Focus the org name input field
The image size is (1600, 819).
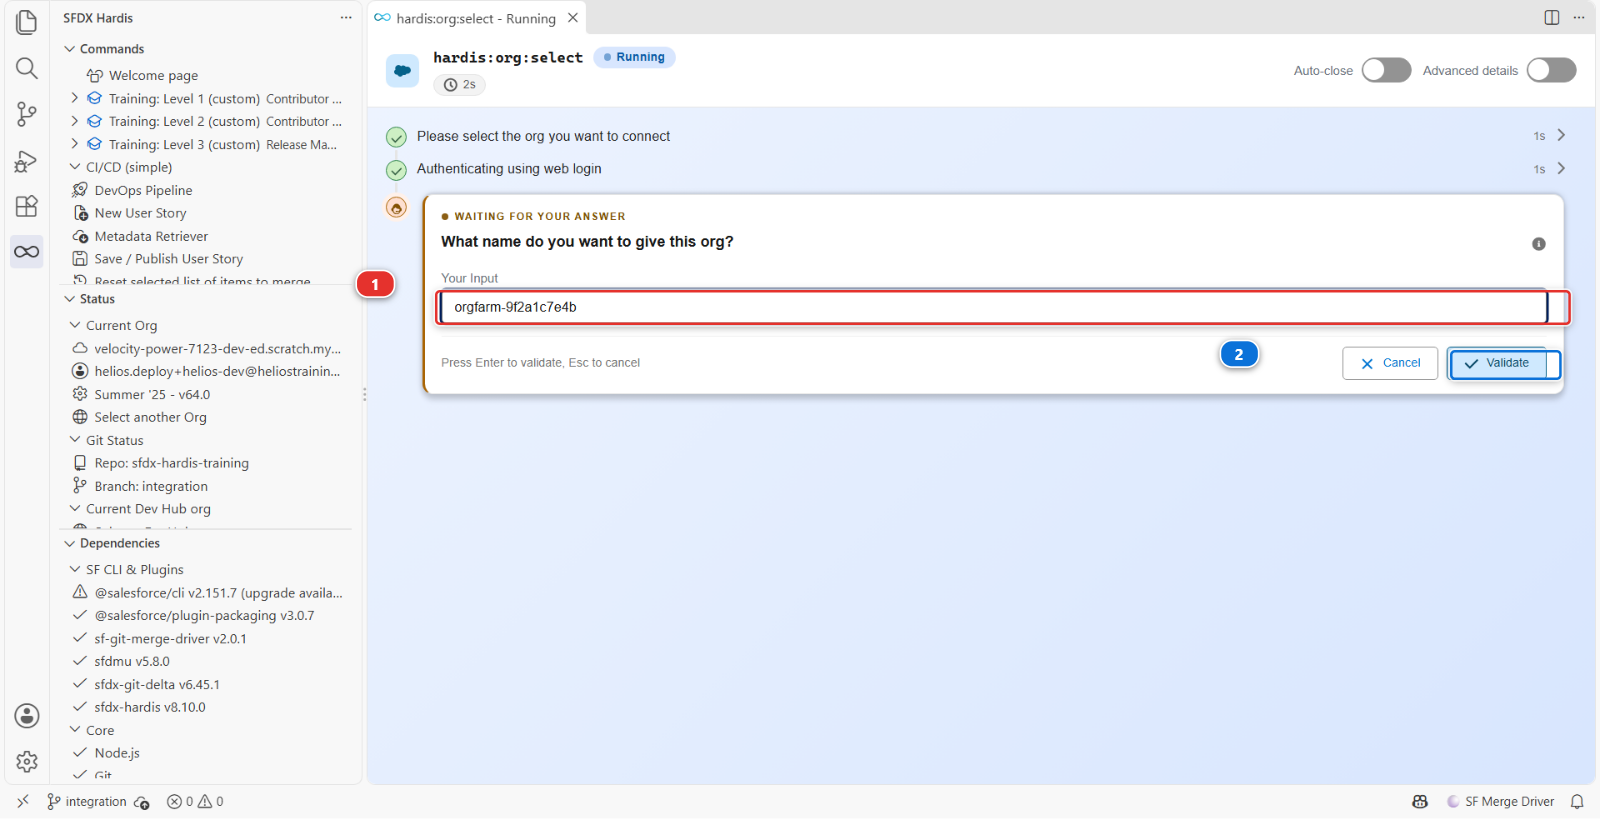pos(994,307)
